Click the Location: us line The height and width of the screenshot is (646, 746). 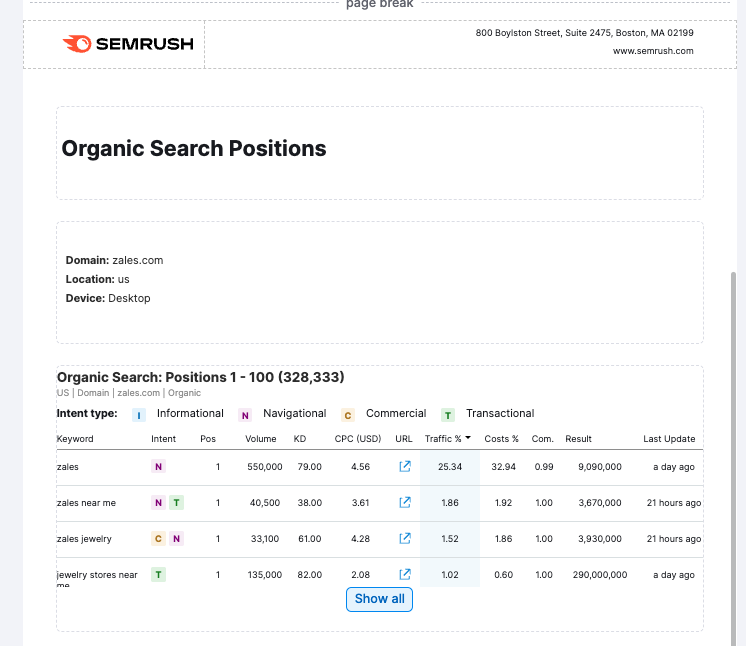98,279
